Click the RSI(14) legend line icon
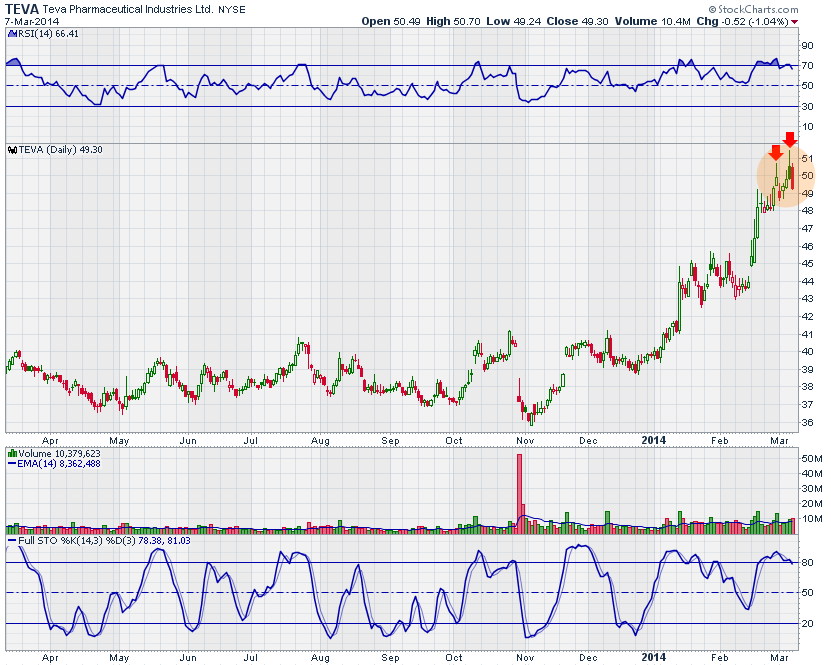The image size is (831, 665). pyautogui.click(x=10, y=34)
